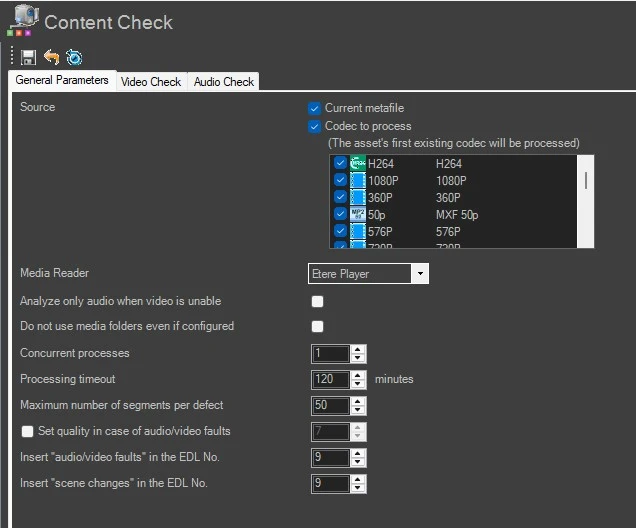Switch to the Video Check tab
The width and height of the screenshot is (636, 528).
pos(151,82)
